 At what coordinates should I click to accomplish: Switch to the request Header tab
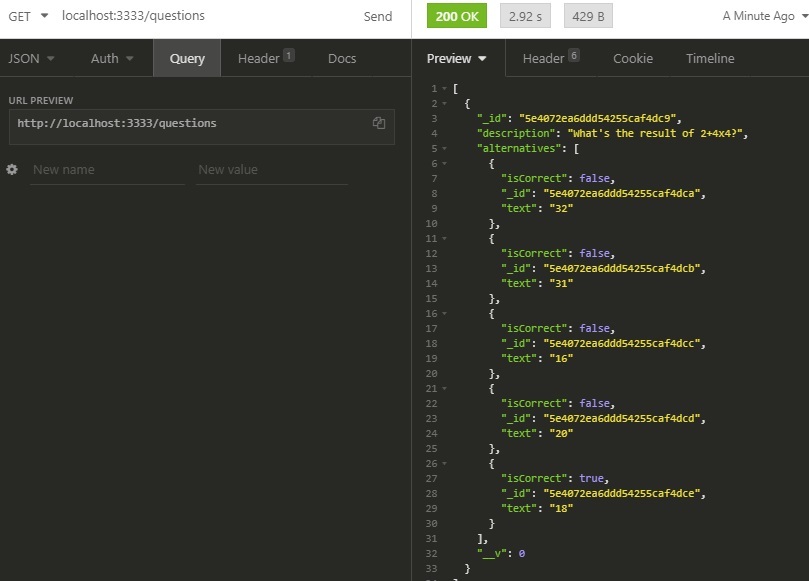click(x=266, y=58)
